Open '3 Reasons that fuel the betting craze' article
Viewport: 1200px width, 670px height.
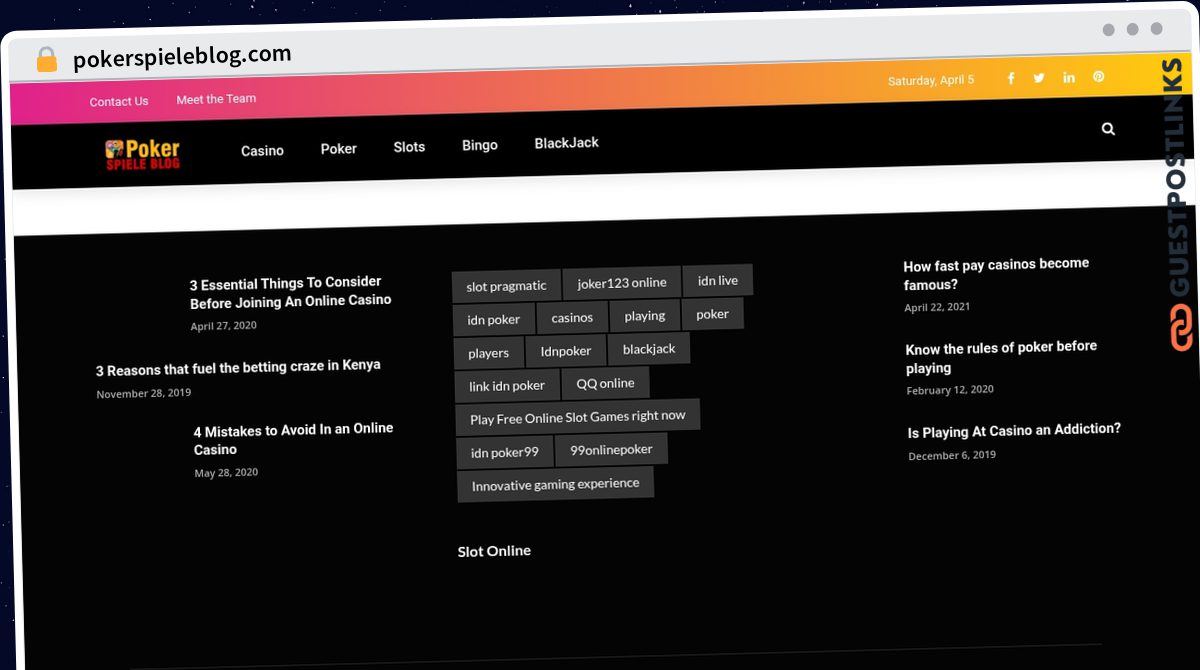click(238, 367)
